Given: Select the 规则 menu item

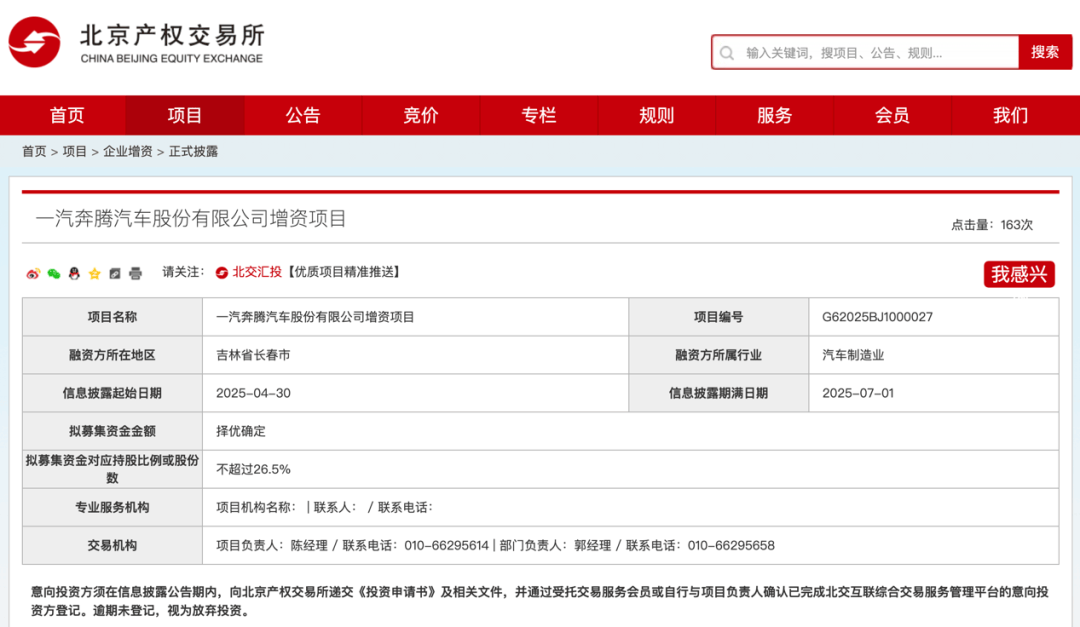Looking at the screenshot, I should click(x=656, y=115).
